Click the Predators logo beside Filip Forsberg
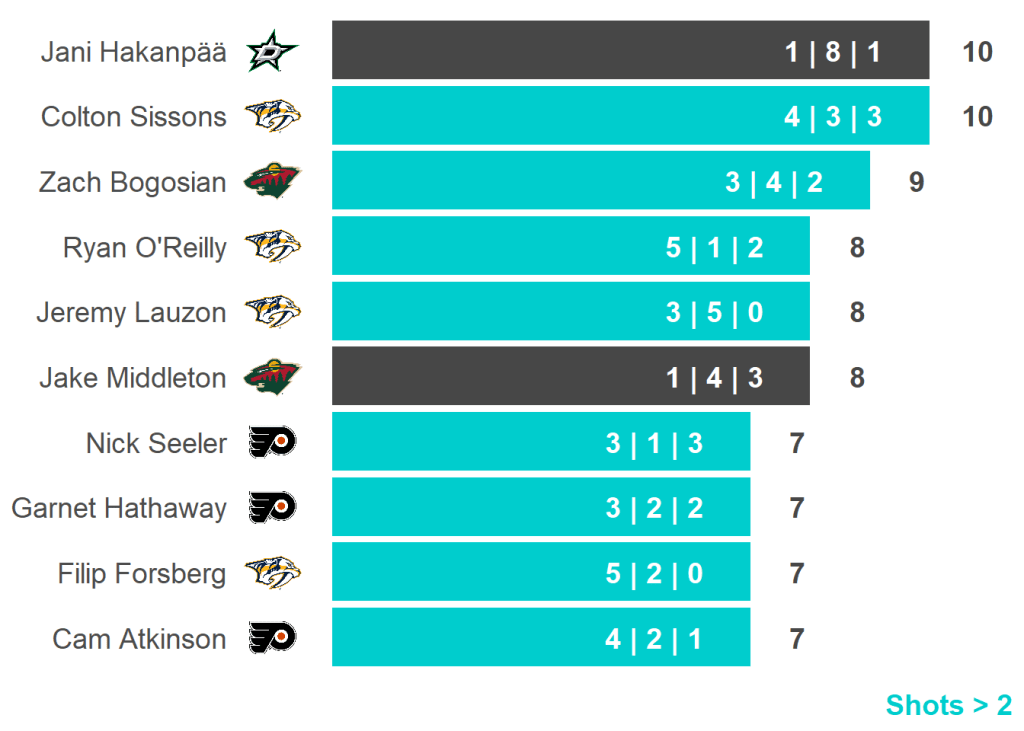This screenshot has height=731, width=1024. click(272, 574)
